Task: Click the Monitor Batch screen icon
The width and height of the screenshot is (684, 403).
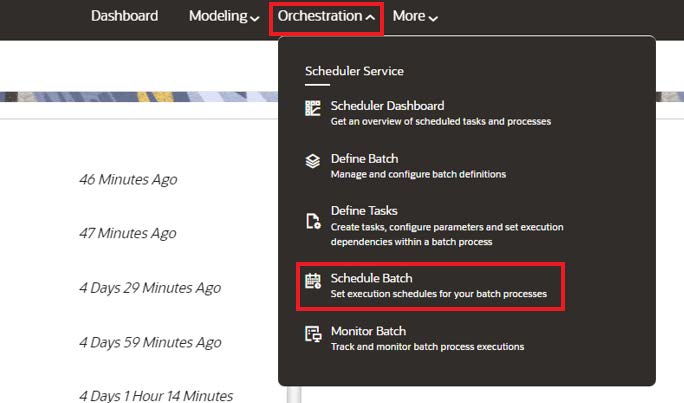Action: [x=313, y=335]
